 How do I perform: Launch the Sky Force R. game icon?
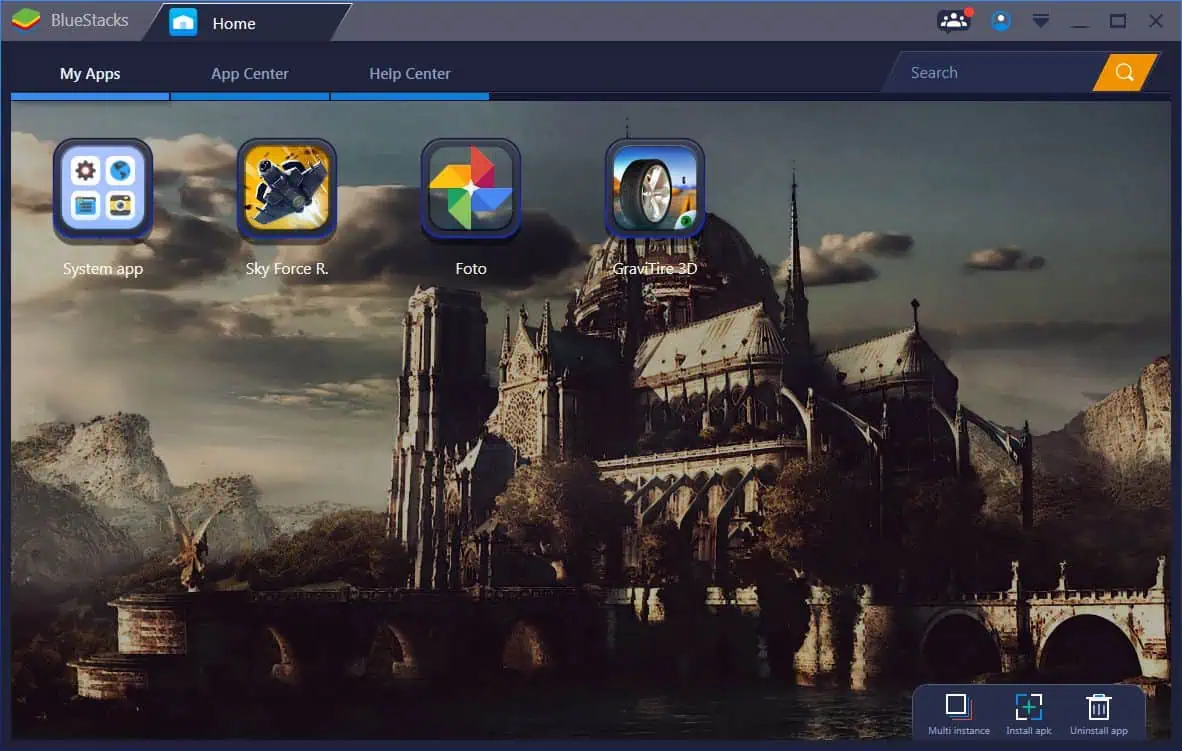pyautogui.click(x=286, y=189)
